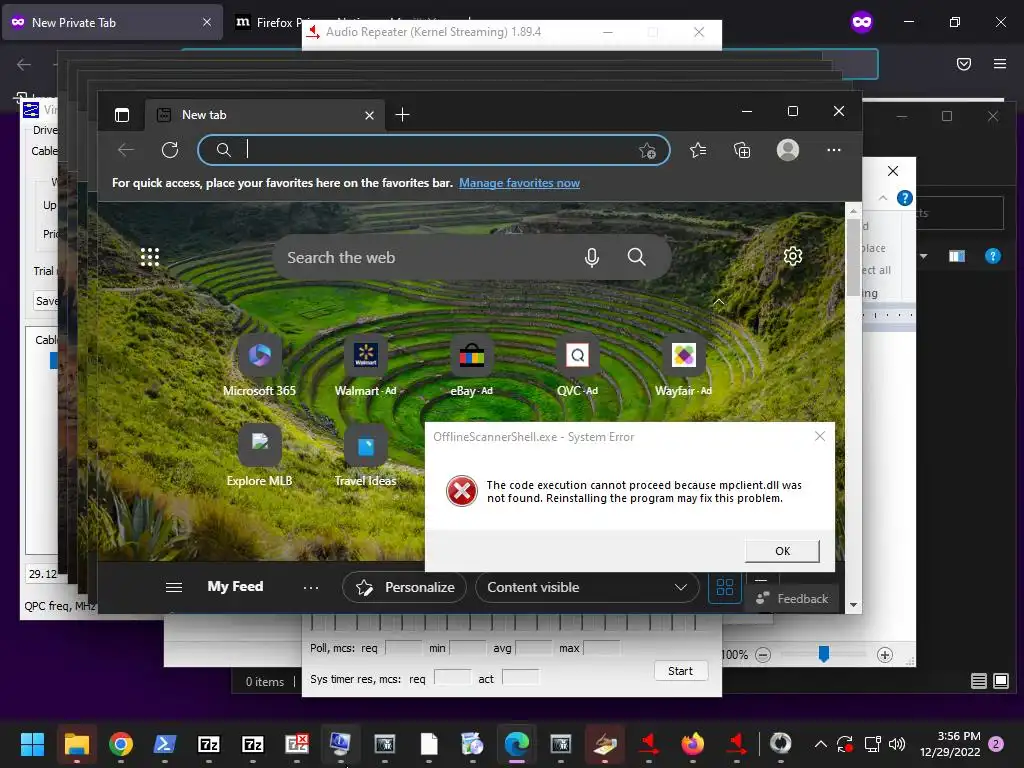
Task: Open PowerShell from the taskbar
Action: point(165,744)
